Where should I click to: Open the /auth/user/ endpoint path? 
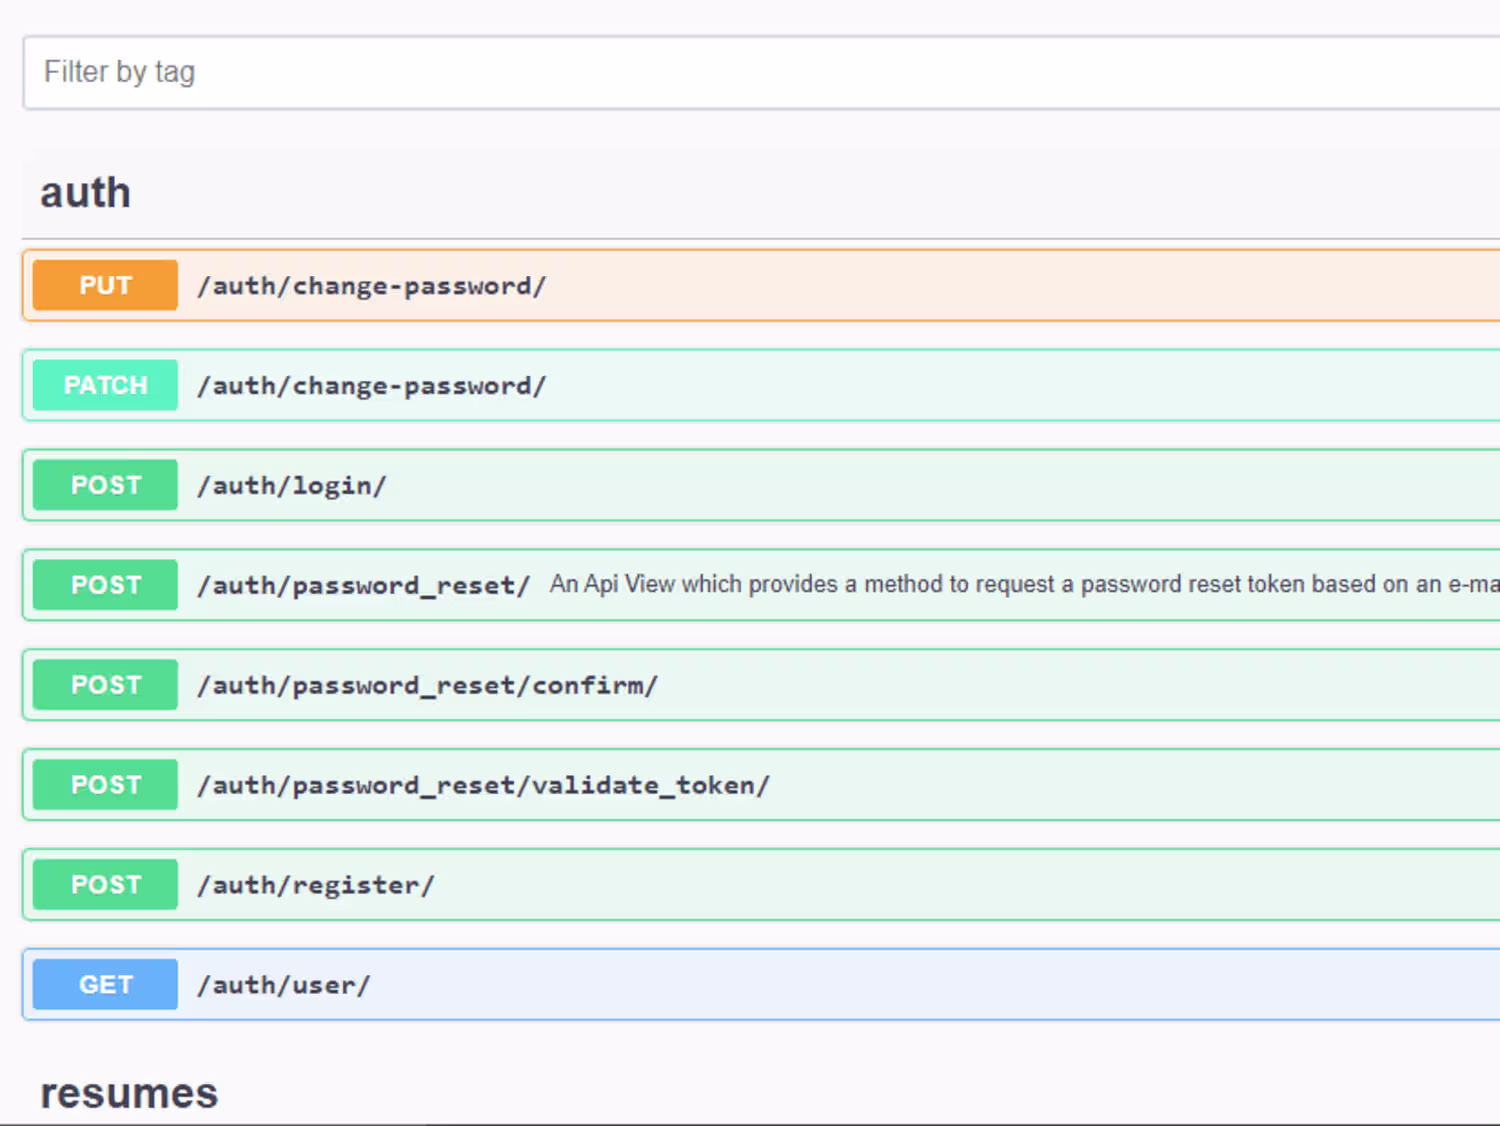click(284, 986)
